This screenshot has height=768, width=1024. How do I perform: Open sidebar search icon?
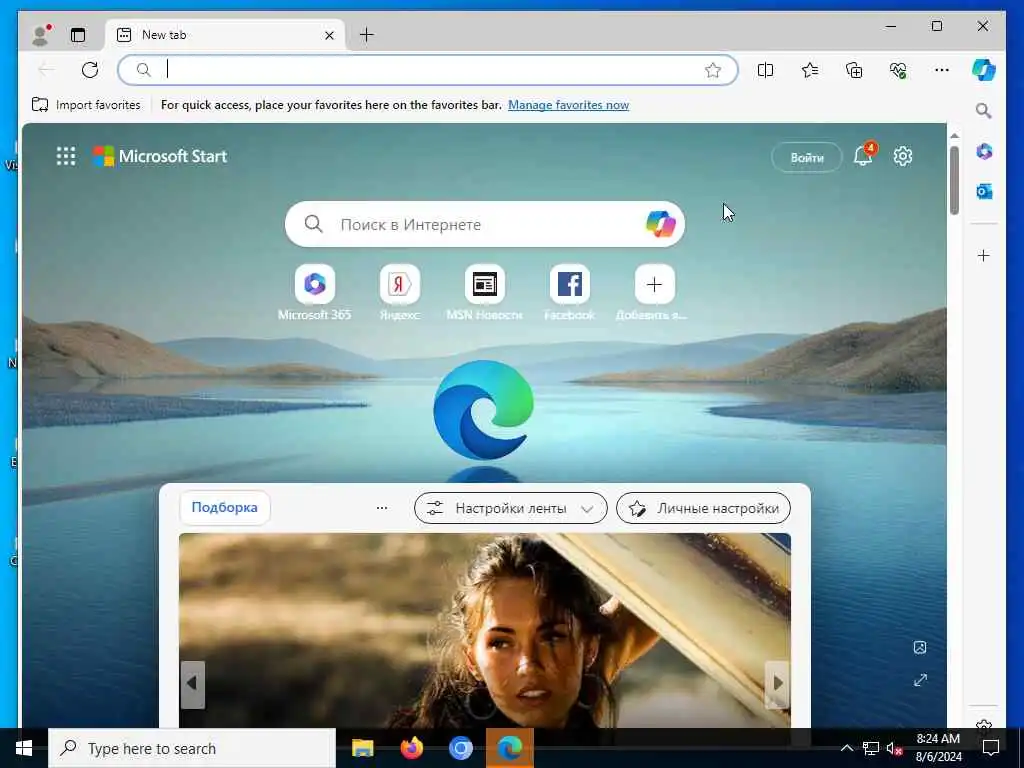(x=984, y=110)
